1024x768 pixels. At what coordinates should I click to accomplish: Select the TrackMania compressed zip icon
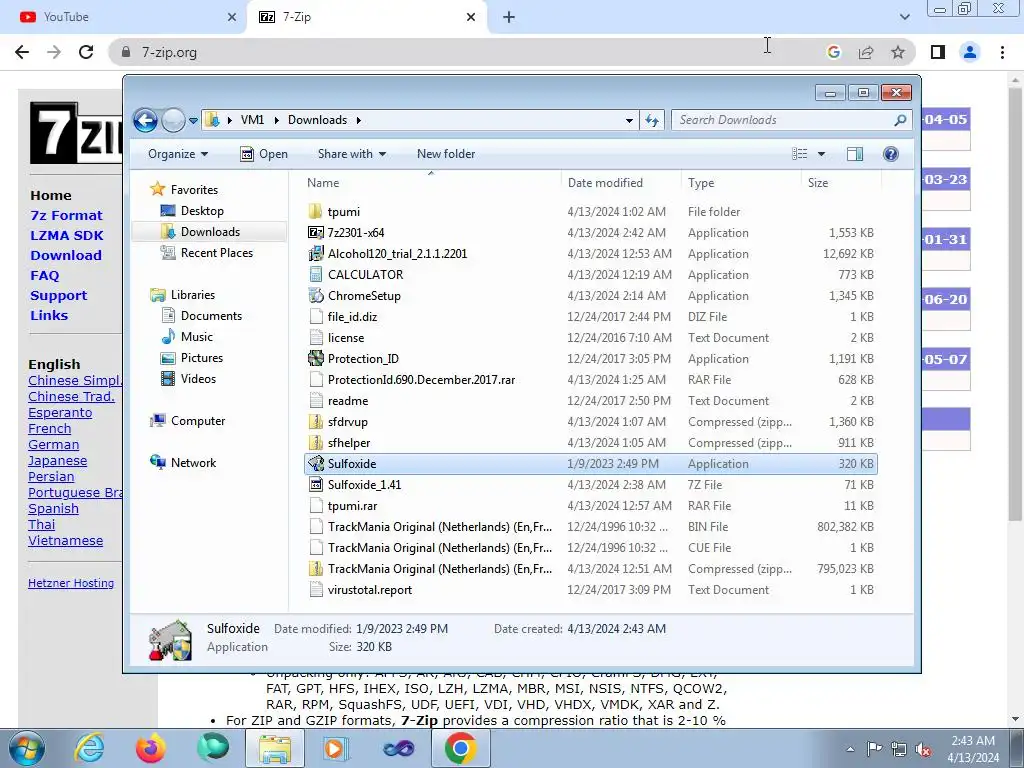point(315,569)
